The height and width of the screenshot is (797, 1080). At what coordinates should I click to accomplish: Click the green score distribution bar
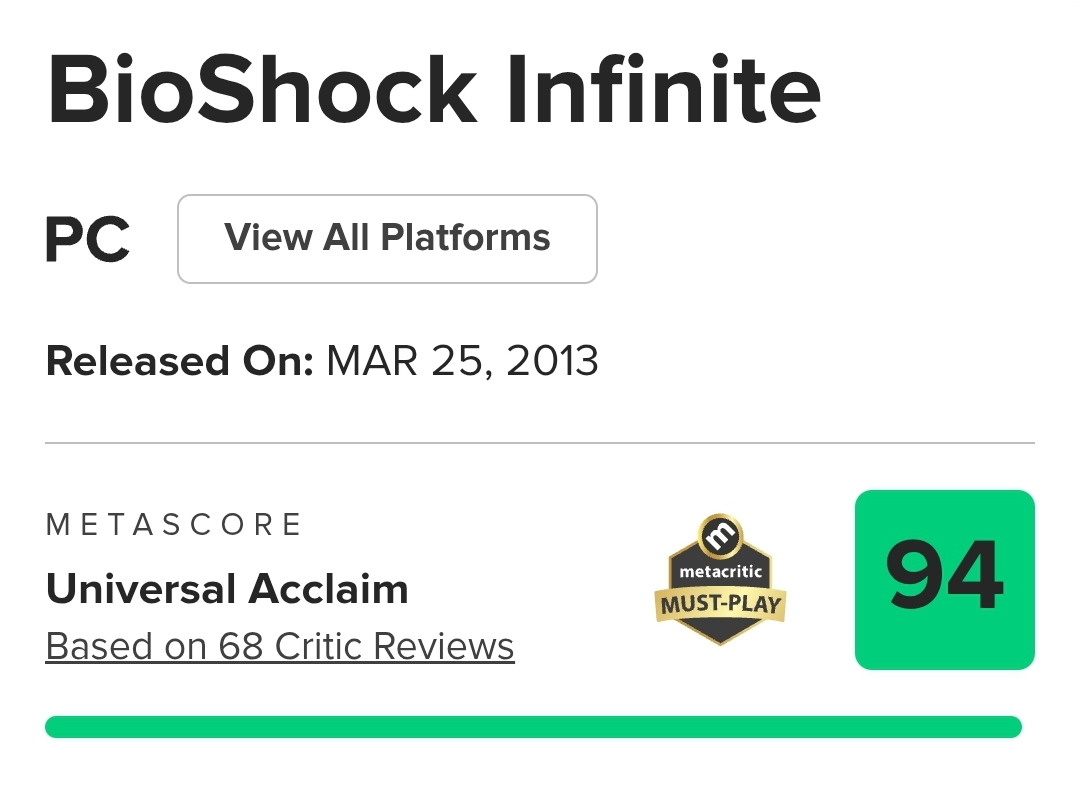tap(533, 727)
